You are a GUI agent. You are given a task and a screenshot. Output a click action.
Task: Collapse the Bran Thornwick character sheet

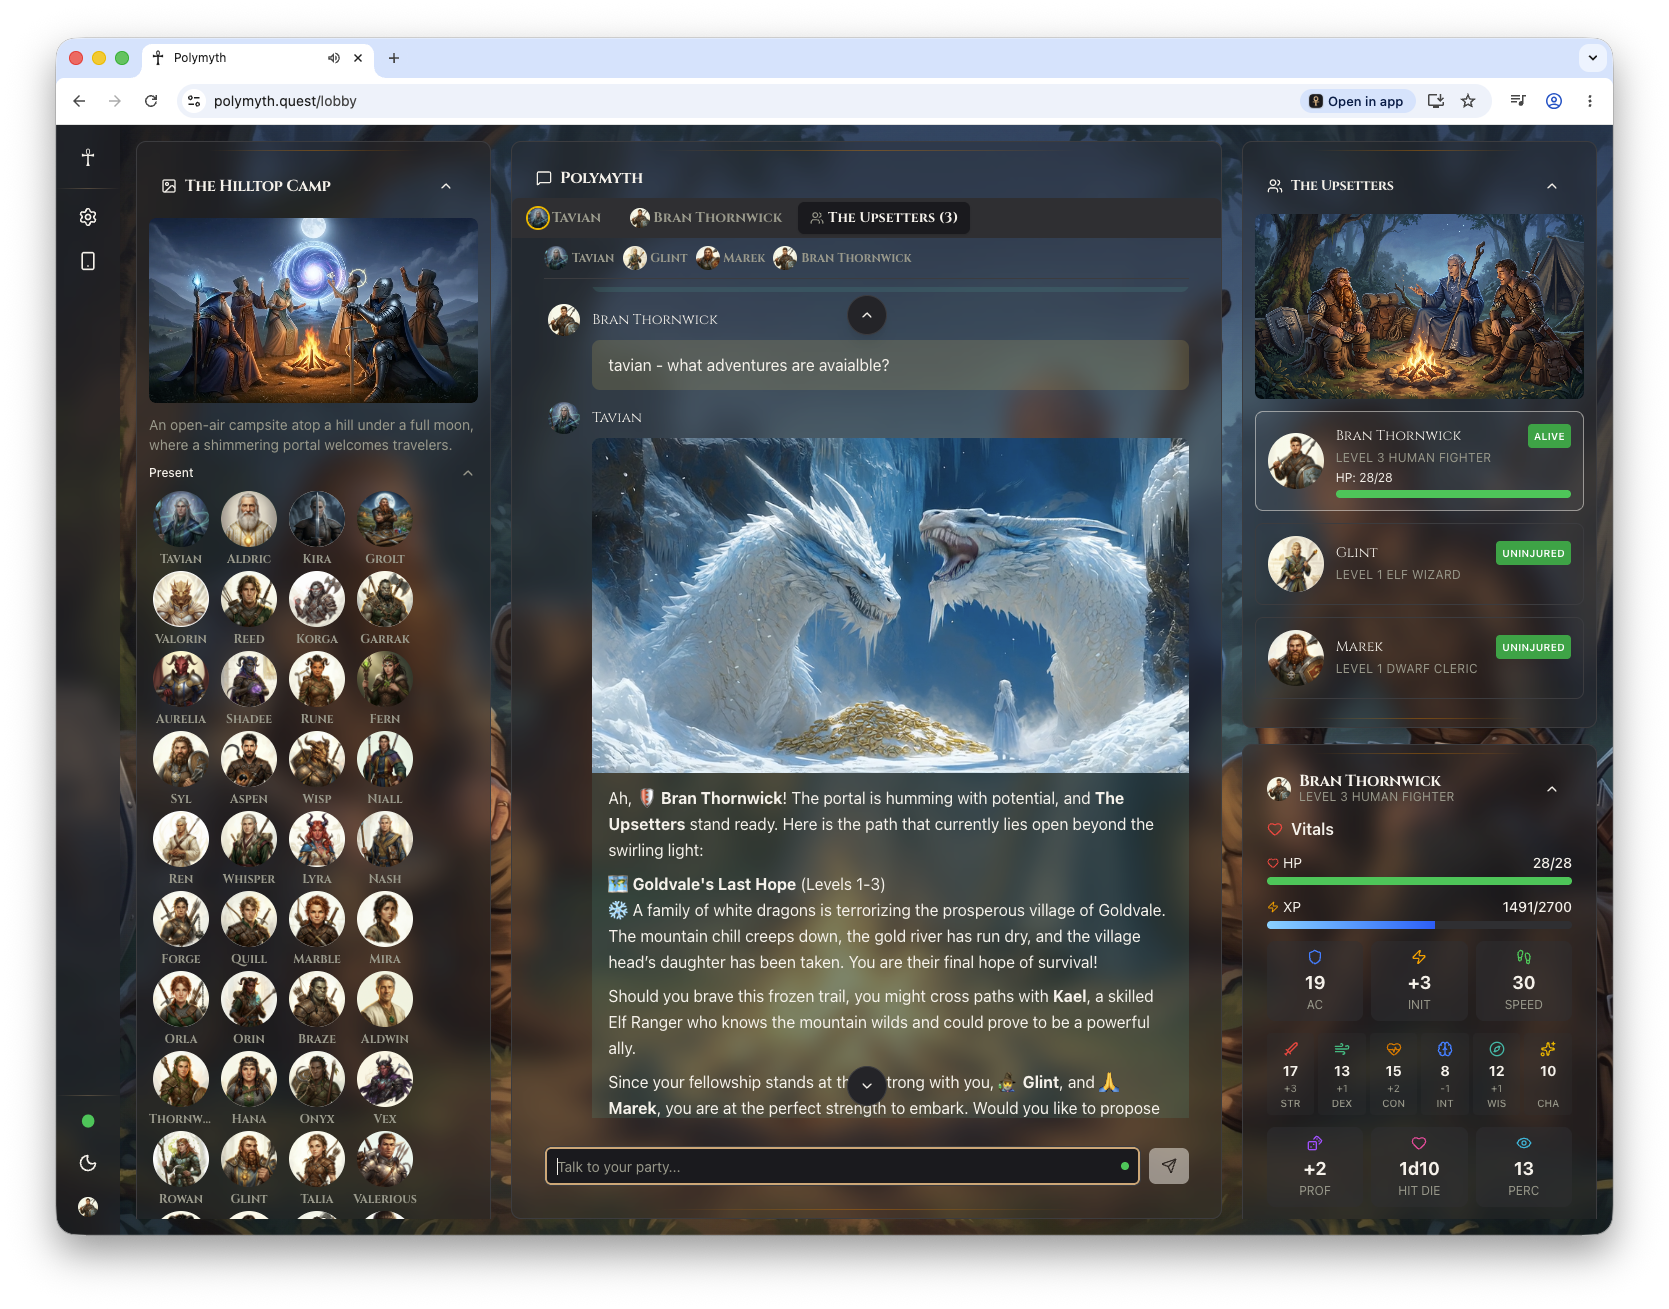pos(1552,789)
